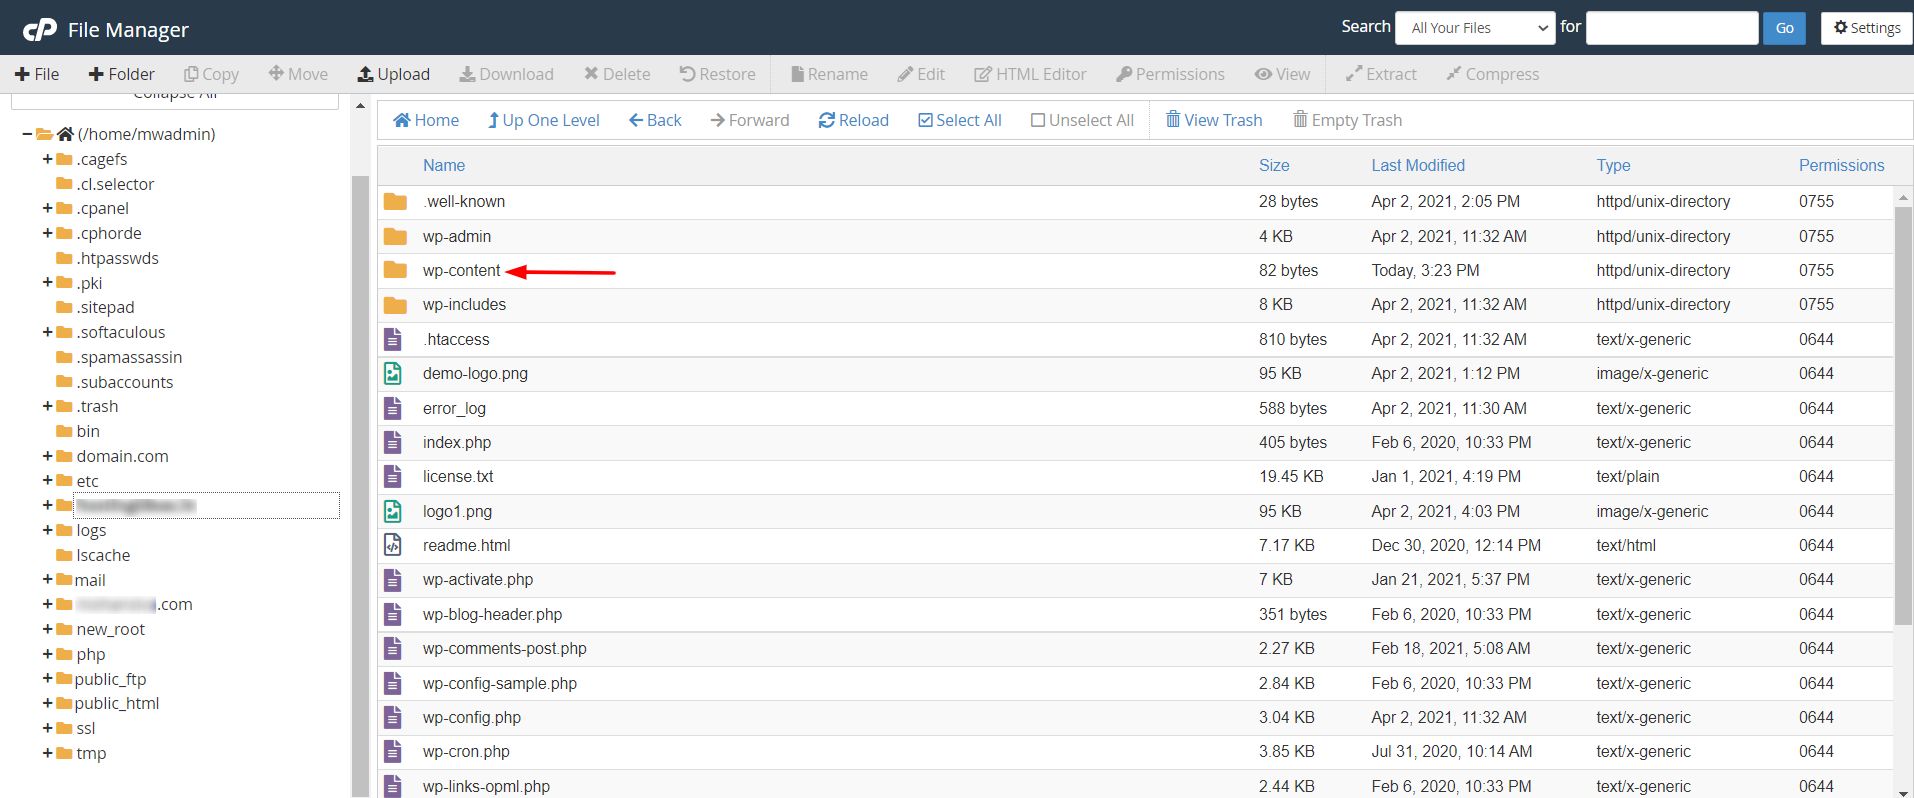Check the Select All checkbox

[926, 120]
